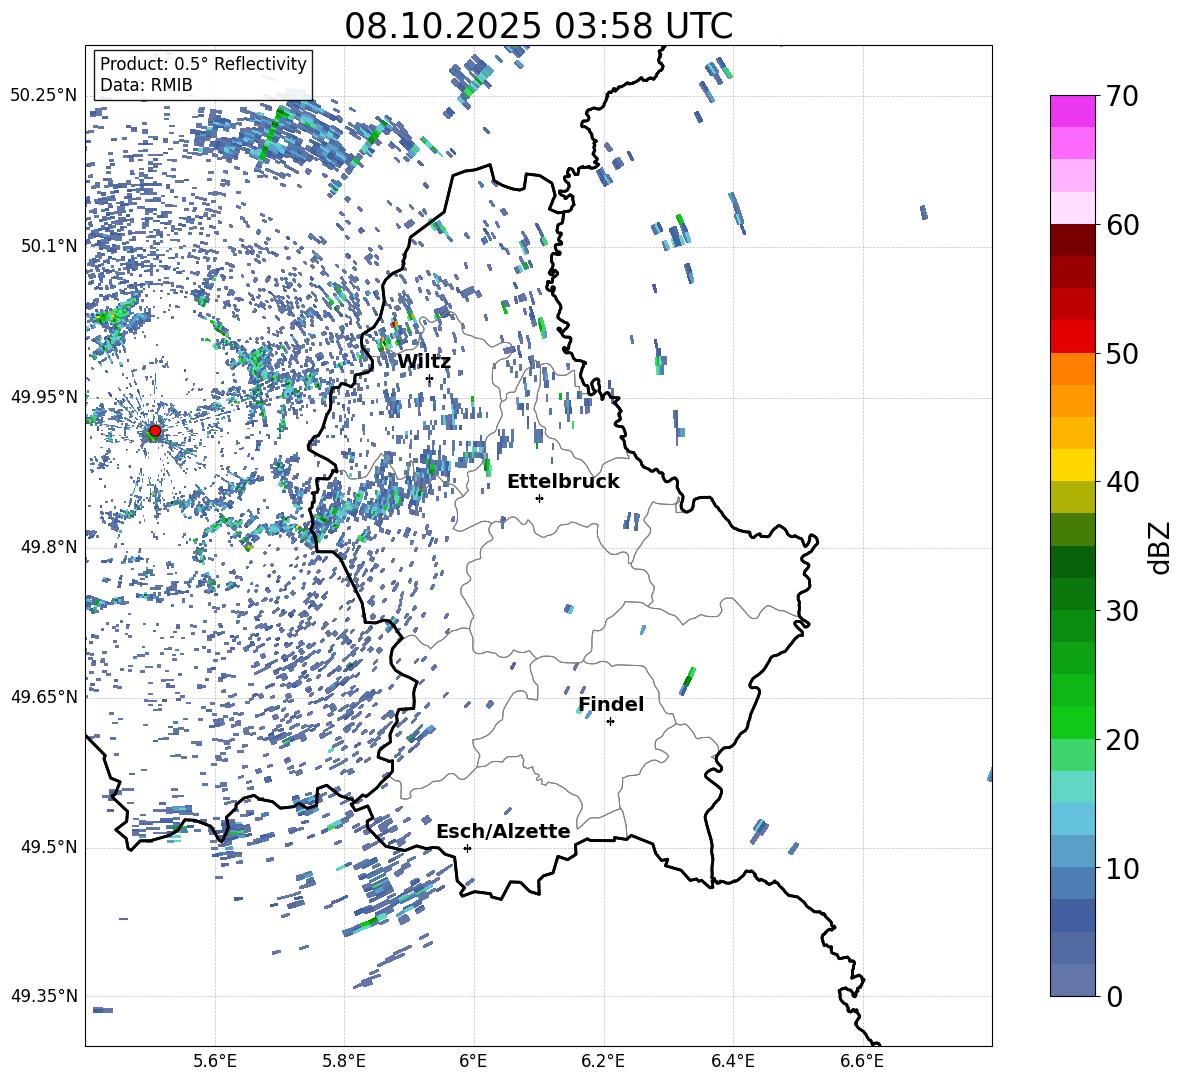Pick the bright magenta swatch at colorbar top

1073,111
